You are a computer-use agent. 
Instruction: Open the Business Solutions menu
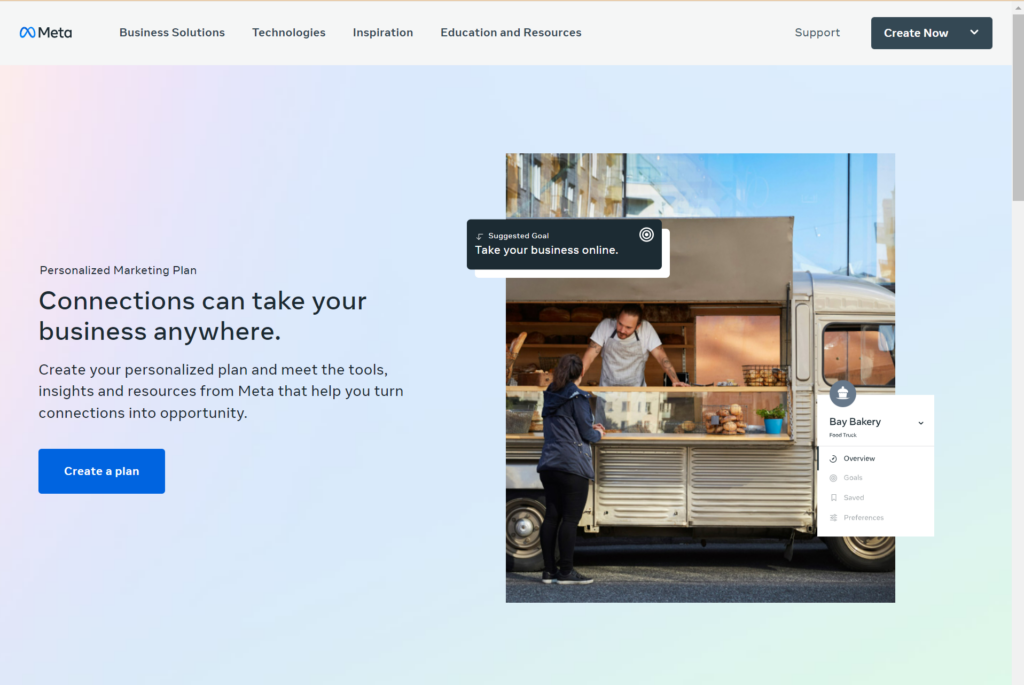click(171, 32)
